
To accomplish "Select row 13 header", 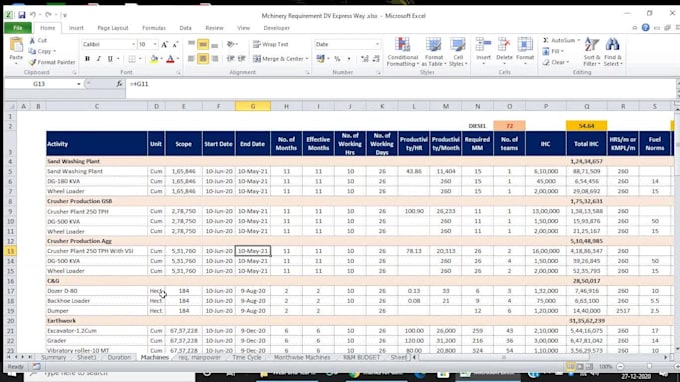I will click(10, 251).
